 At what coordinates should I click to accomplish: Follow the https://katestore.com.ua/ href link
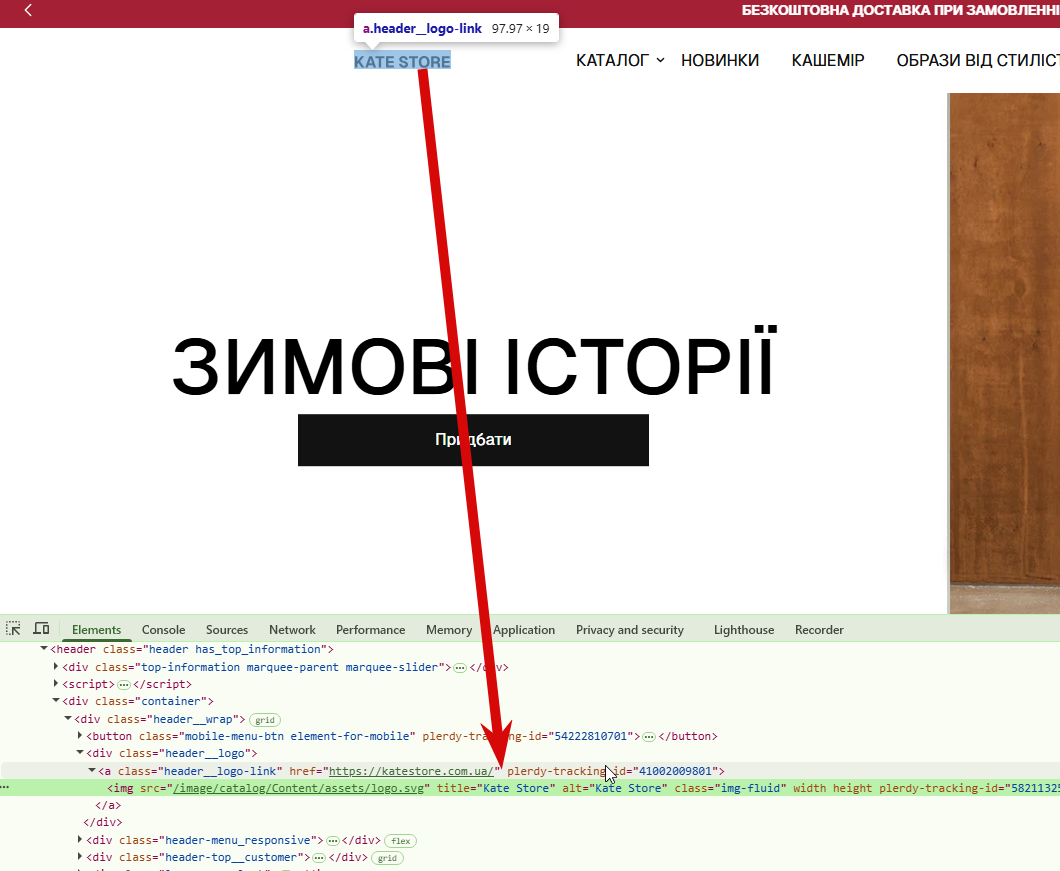[412, 771]
